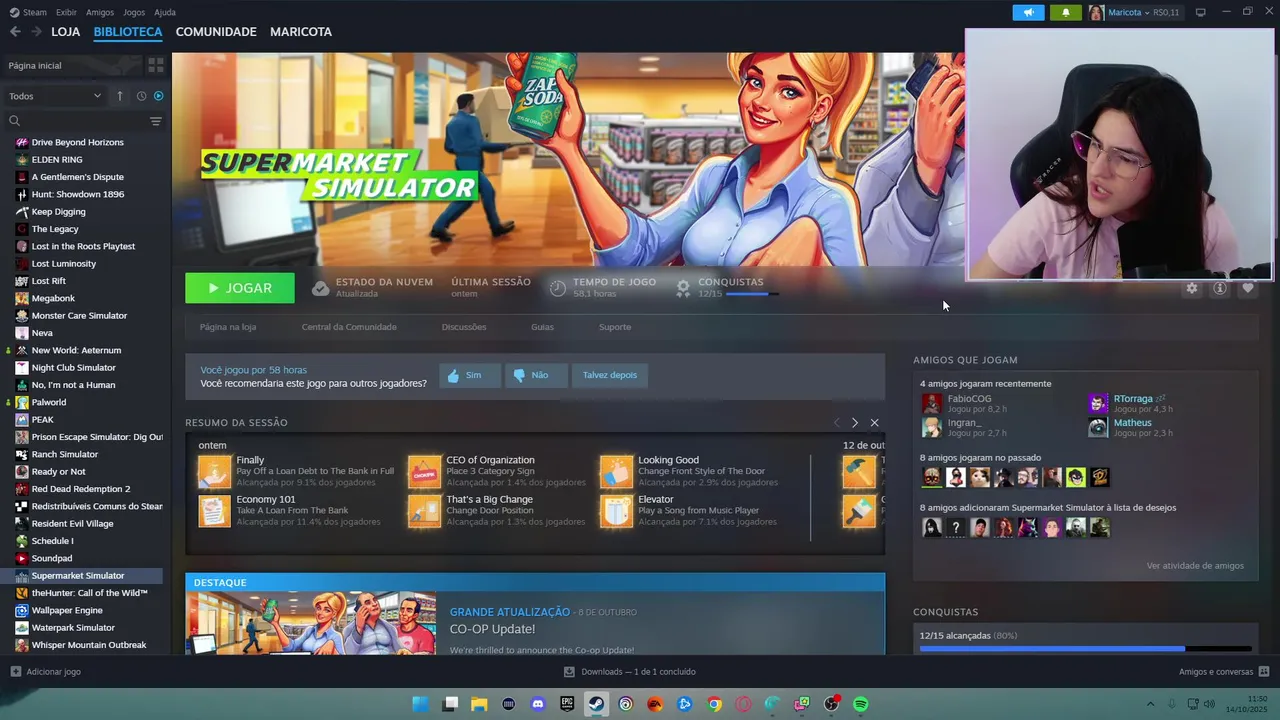Image resolution: width=1280 pixels, height=720 pixels.
Task: Click the CONQUISTAS header gear icon
Action: pyautogui.click(x=683, y=288)
